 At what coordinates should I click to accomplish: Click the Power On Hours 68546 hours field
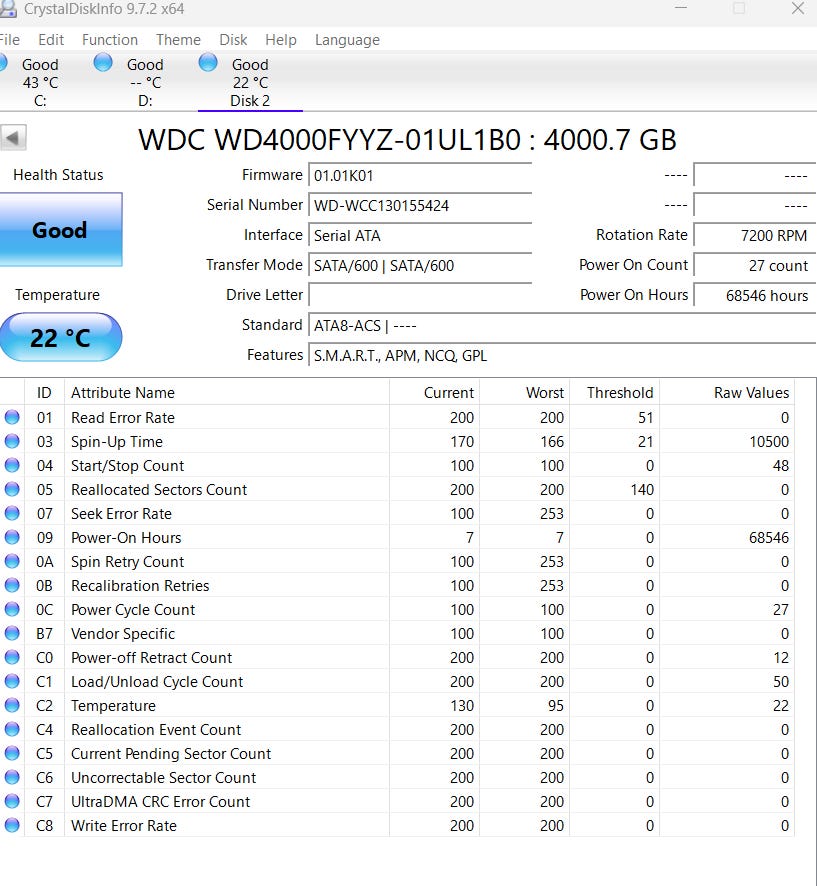pyautogui.click(x=754, y=296)
